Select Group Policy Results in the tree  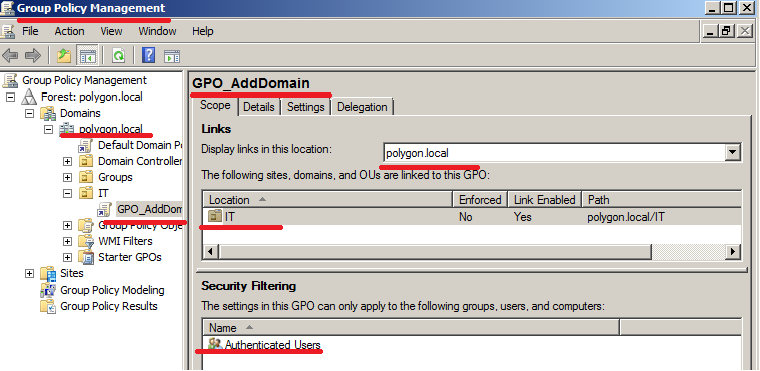pyautogui.click(x=109, y=306)
